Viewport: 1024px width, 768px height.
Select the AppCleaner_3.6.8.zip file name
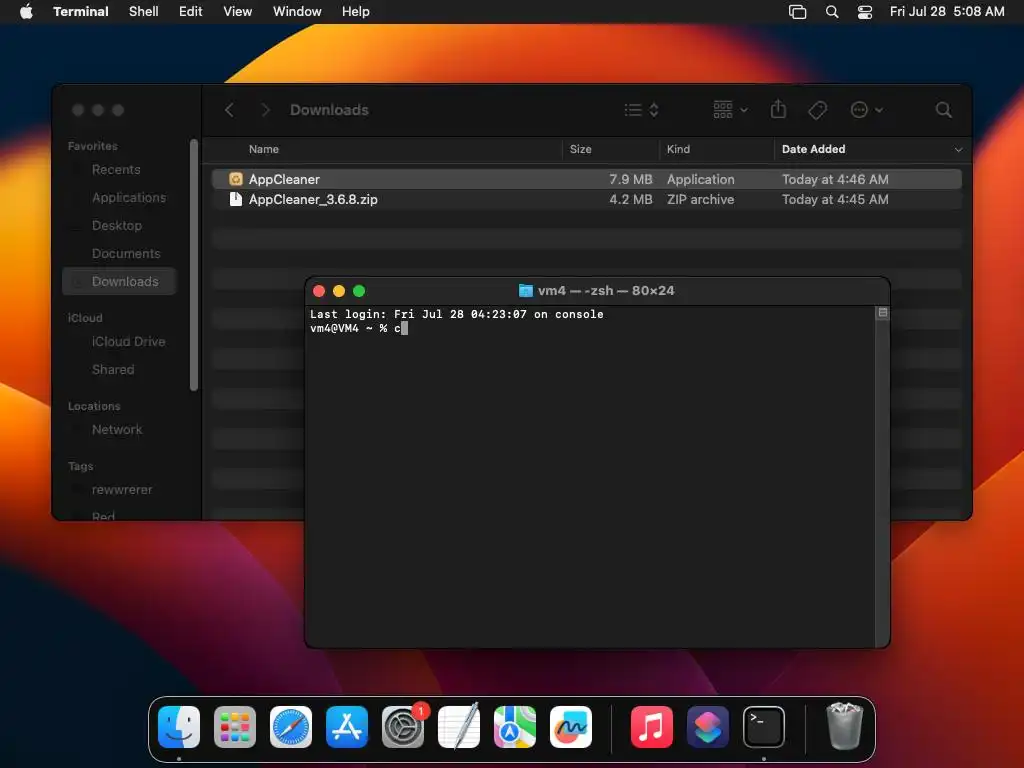(313, 199)
